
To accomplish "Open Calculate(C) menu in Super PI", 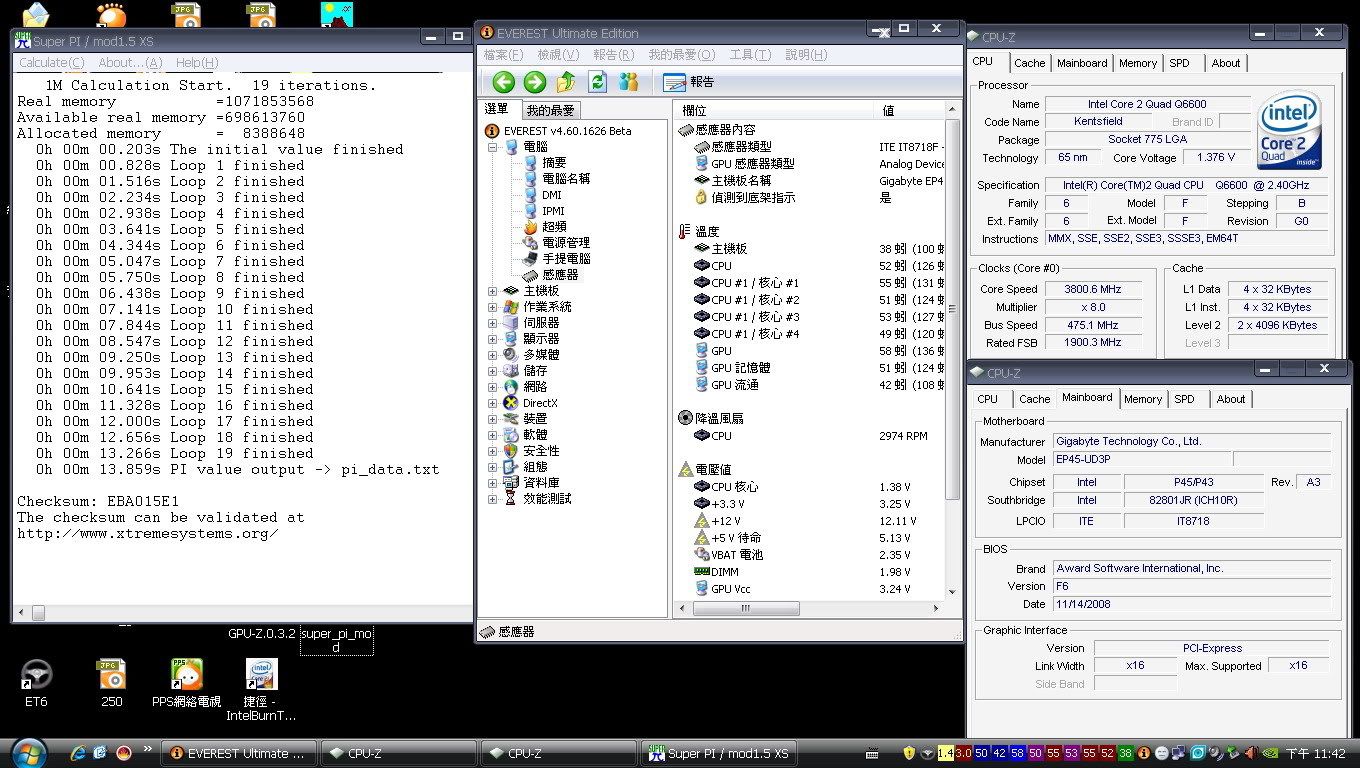I will (x=51, y=62).
